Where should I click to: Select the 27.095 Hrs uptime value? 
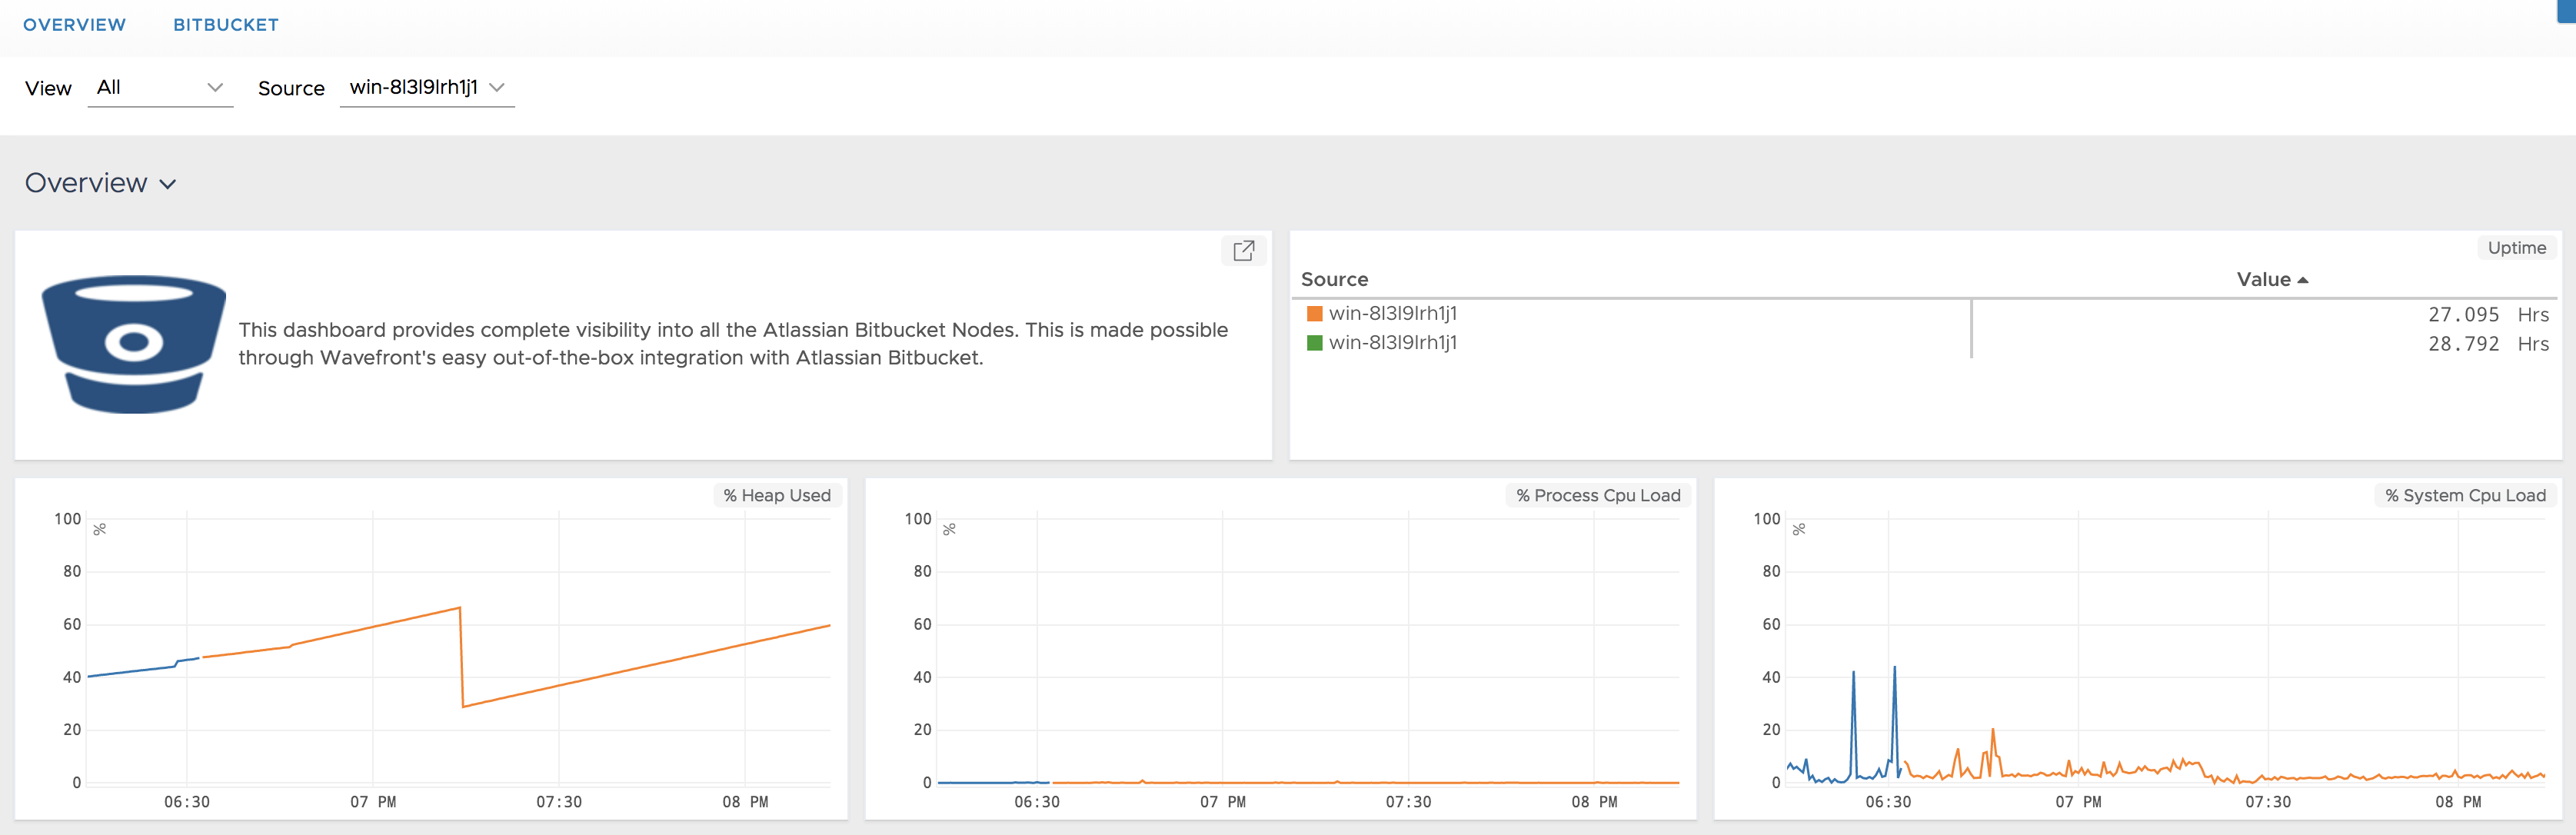coord(2488,315)
